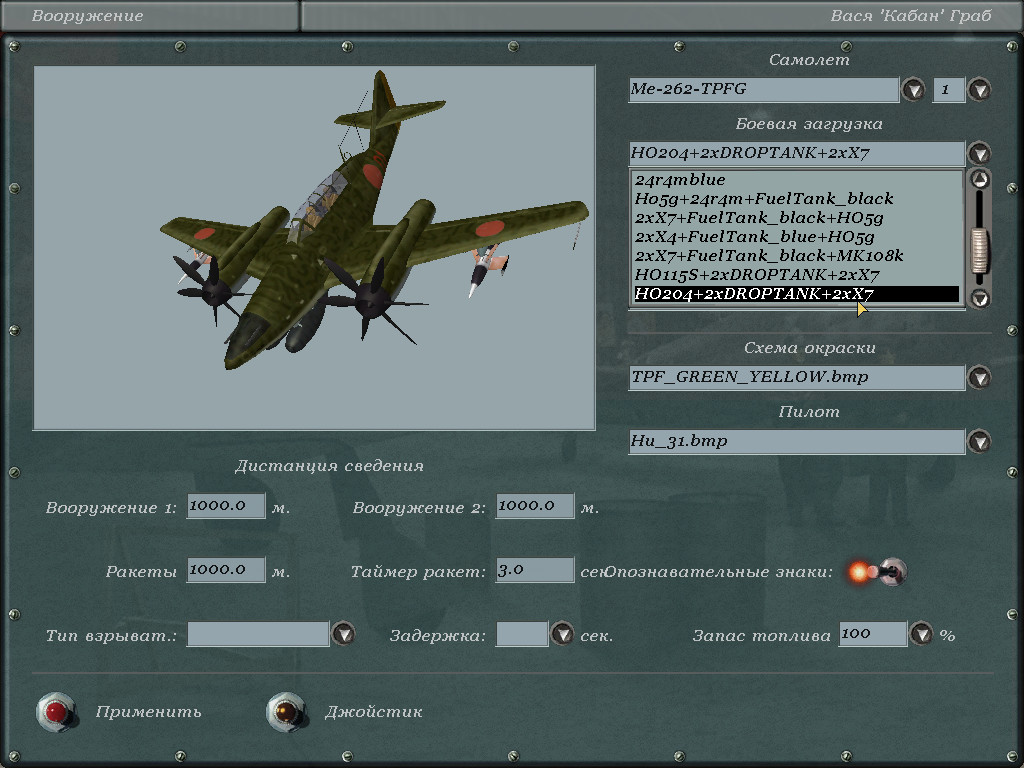
Task: Click the loadout list scrollbar handle
Action: [980, 250]
